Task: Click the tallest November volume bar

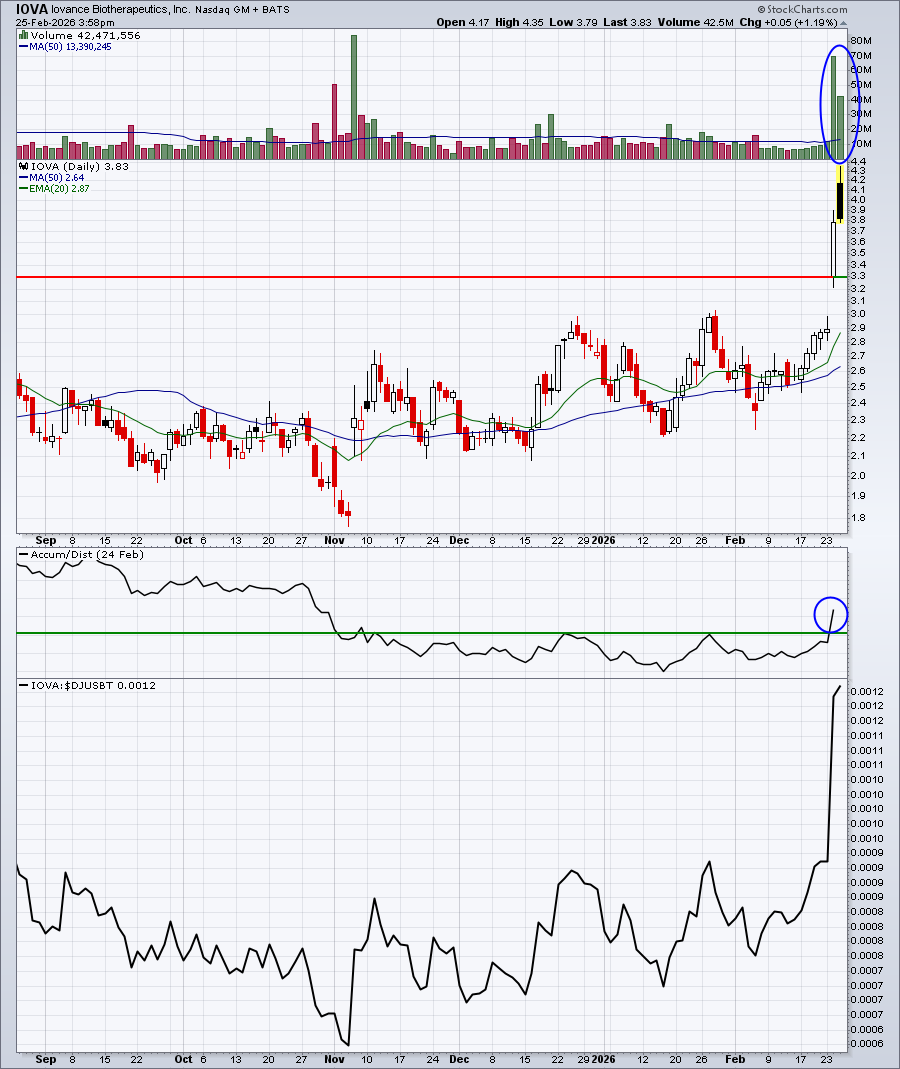Action: click(x=354, y=97)
